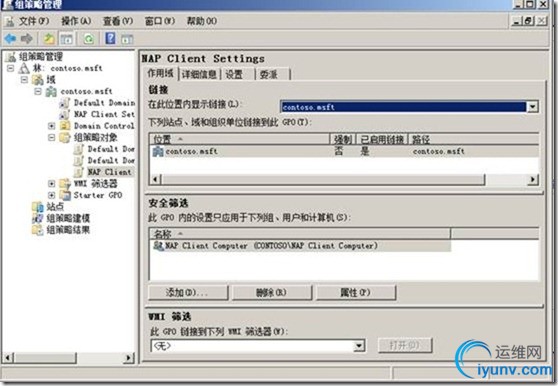The width and height of the screenshot is (558, 386).
Task: Sort by the 位置 column header
Action: point(239,139)
